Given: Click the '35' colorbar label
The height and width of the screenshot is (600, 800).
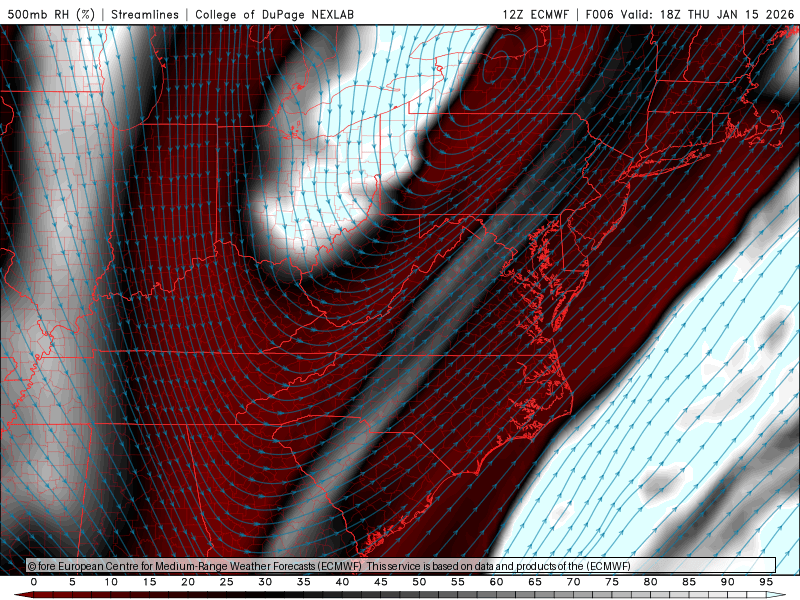Looking at the screenshot, I should click(304, 582).
